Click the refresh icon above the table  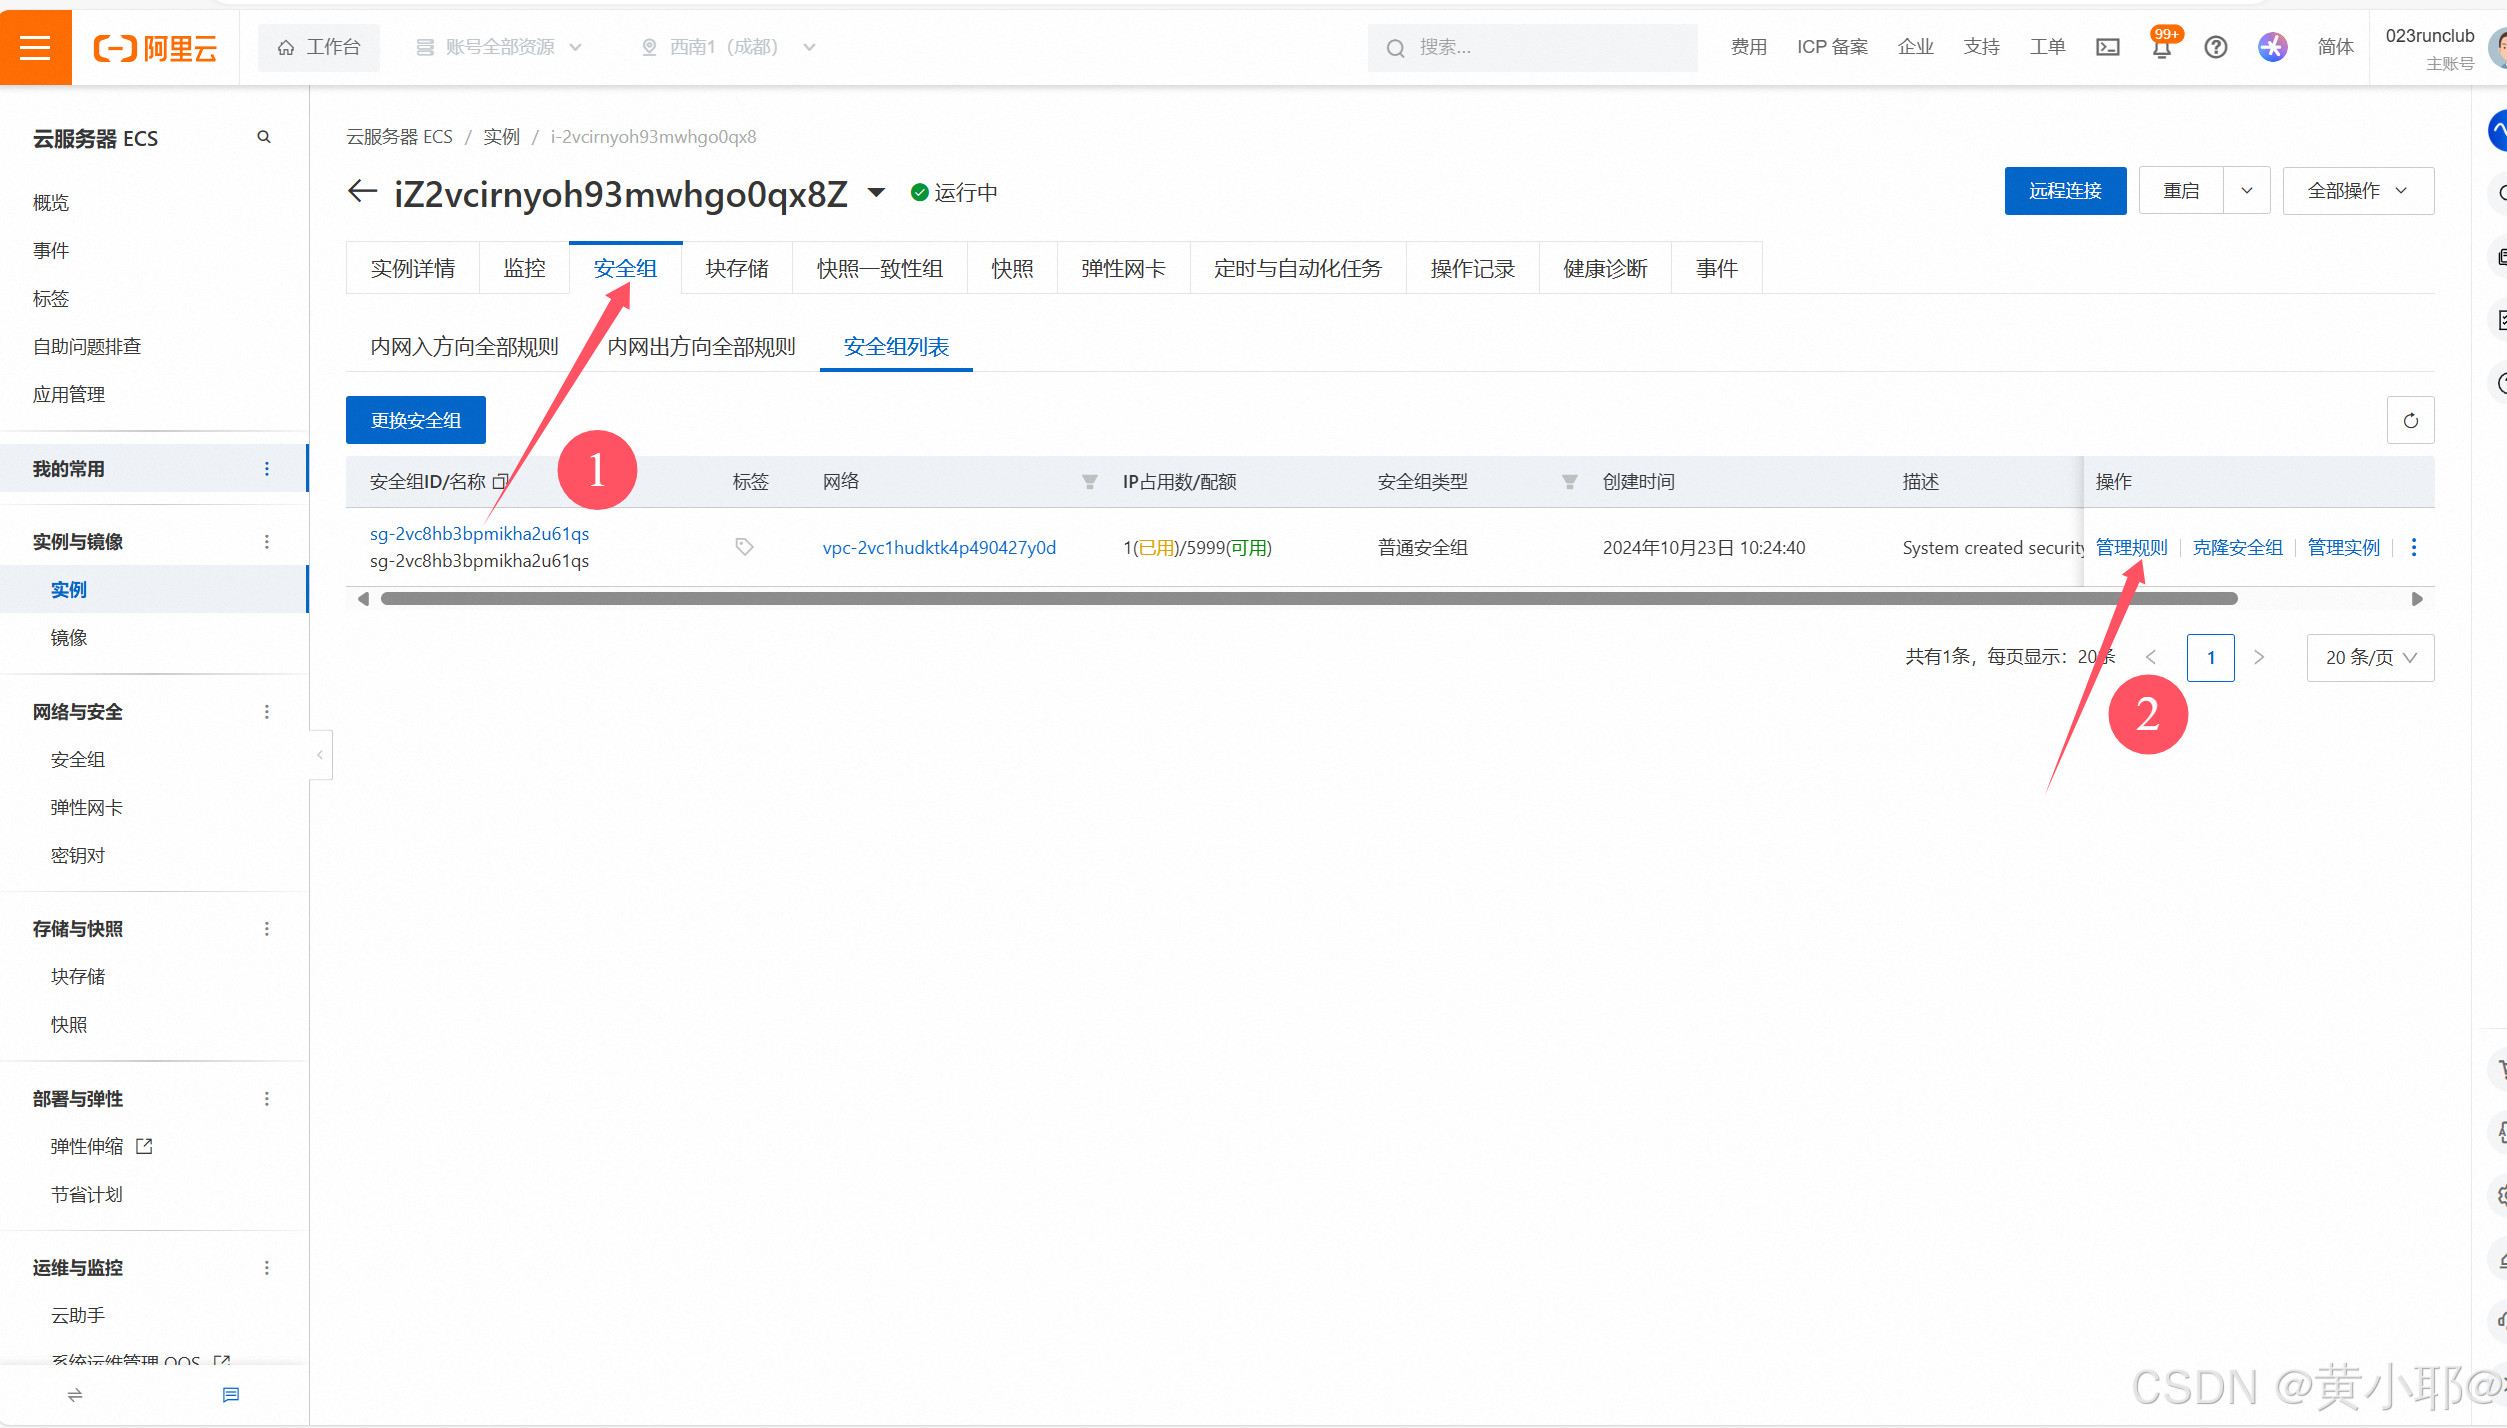2410,420
